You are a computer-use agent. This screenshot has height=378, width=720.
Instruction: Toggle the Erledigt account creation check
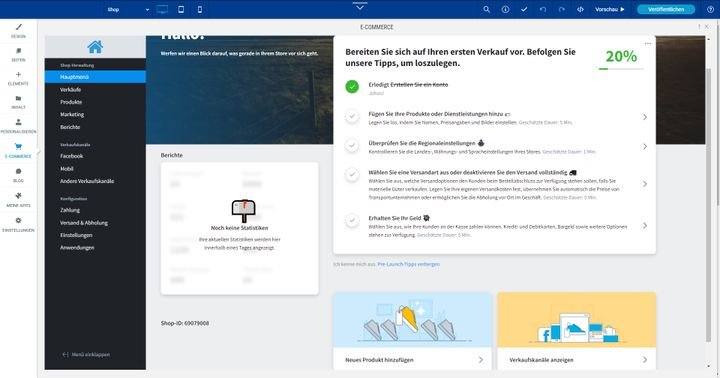tap(352, 86)
